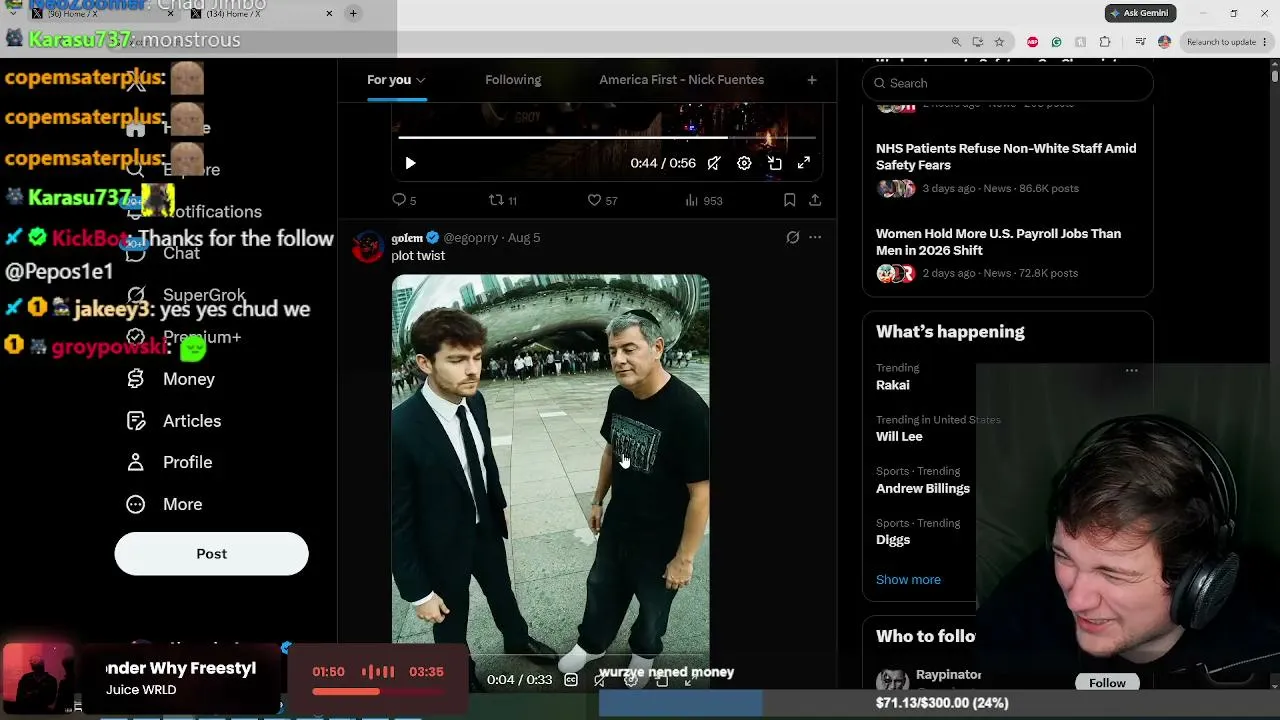
Task: Open the browser zoom indicator icon
Action: [x=957, y=42]
